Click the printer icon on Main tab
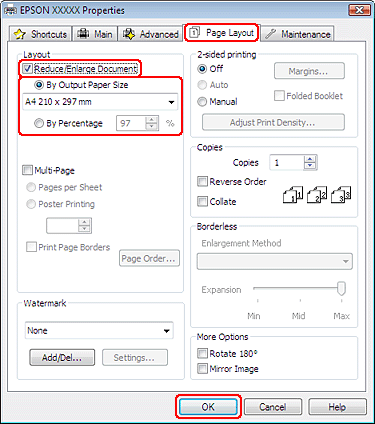 pyautogui.click(x=83, y=34)
